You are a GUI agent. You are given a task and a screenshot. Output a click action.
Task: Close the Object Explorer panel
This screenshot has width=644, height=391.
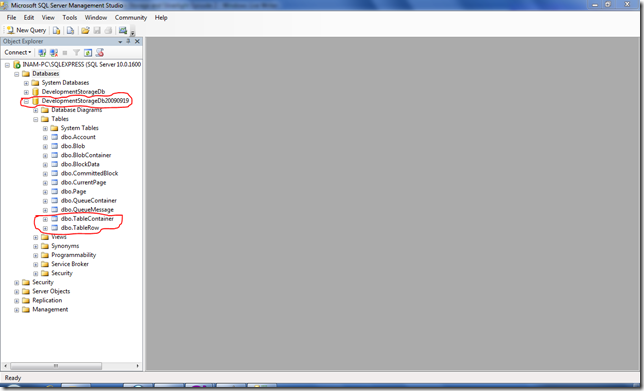tap(137, 41)
